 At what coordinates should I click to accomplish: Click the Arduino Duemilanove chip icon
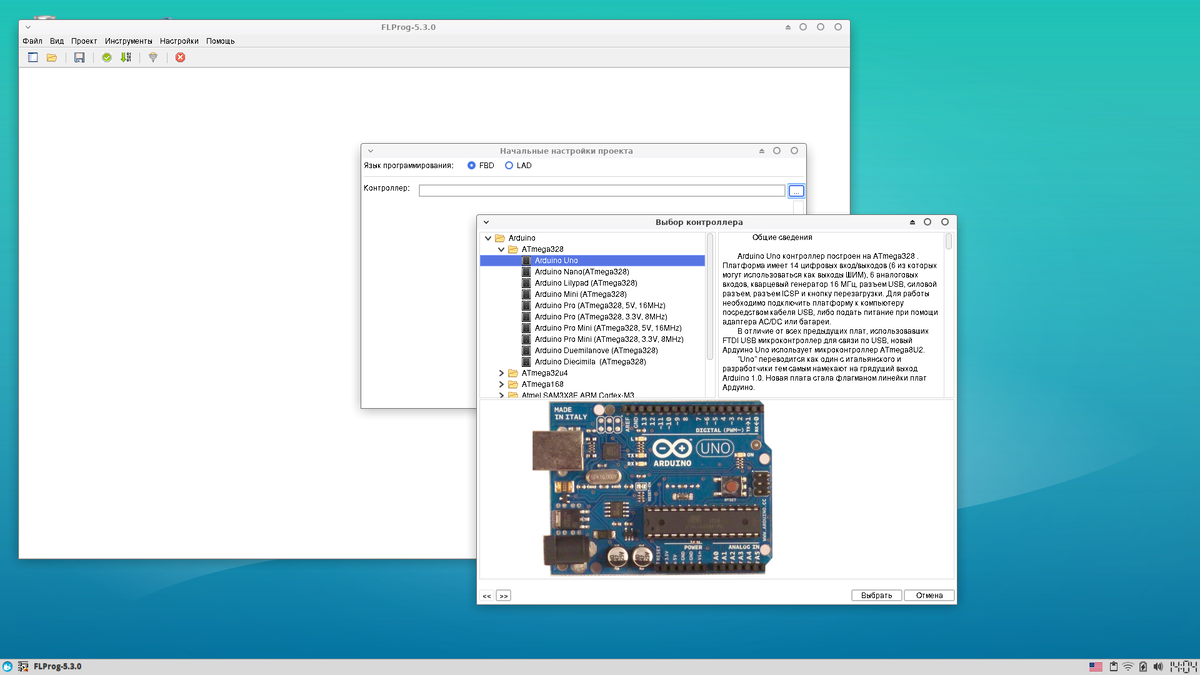[x=526, y=351]
